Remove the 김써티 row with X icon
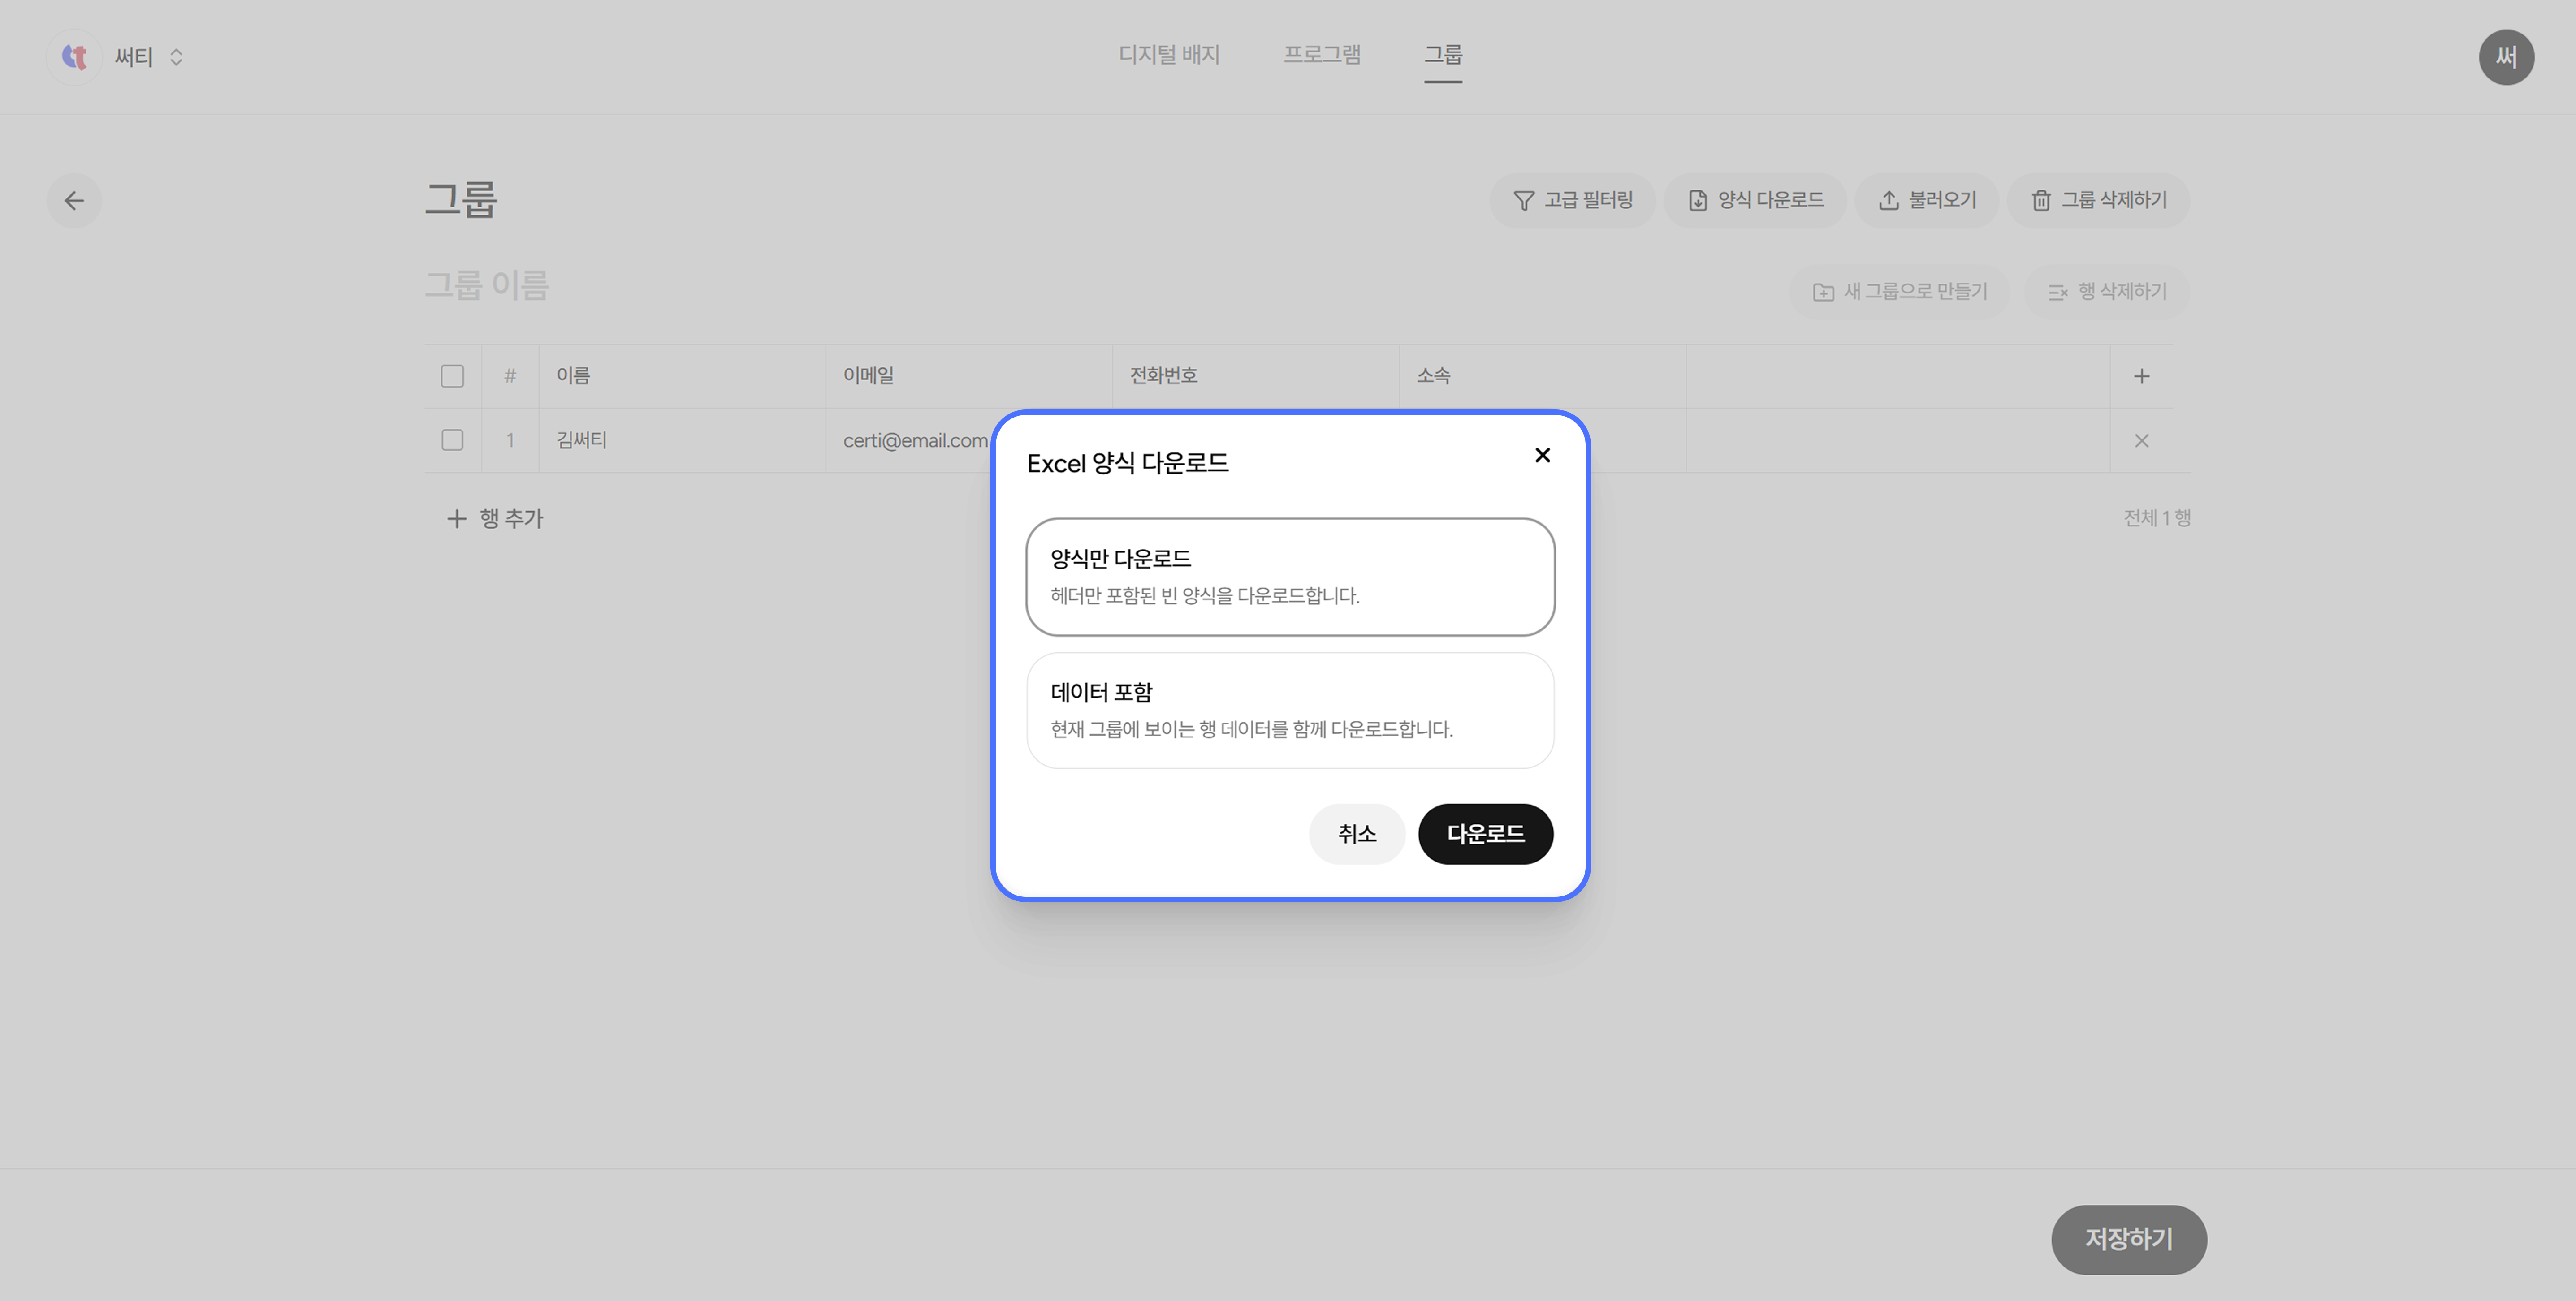 2141,441
